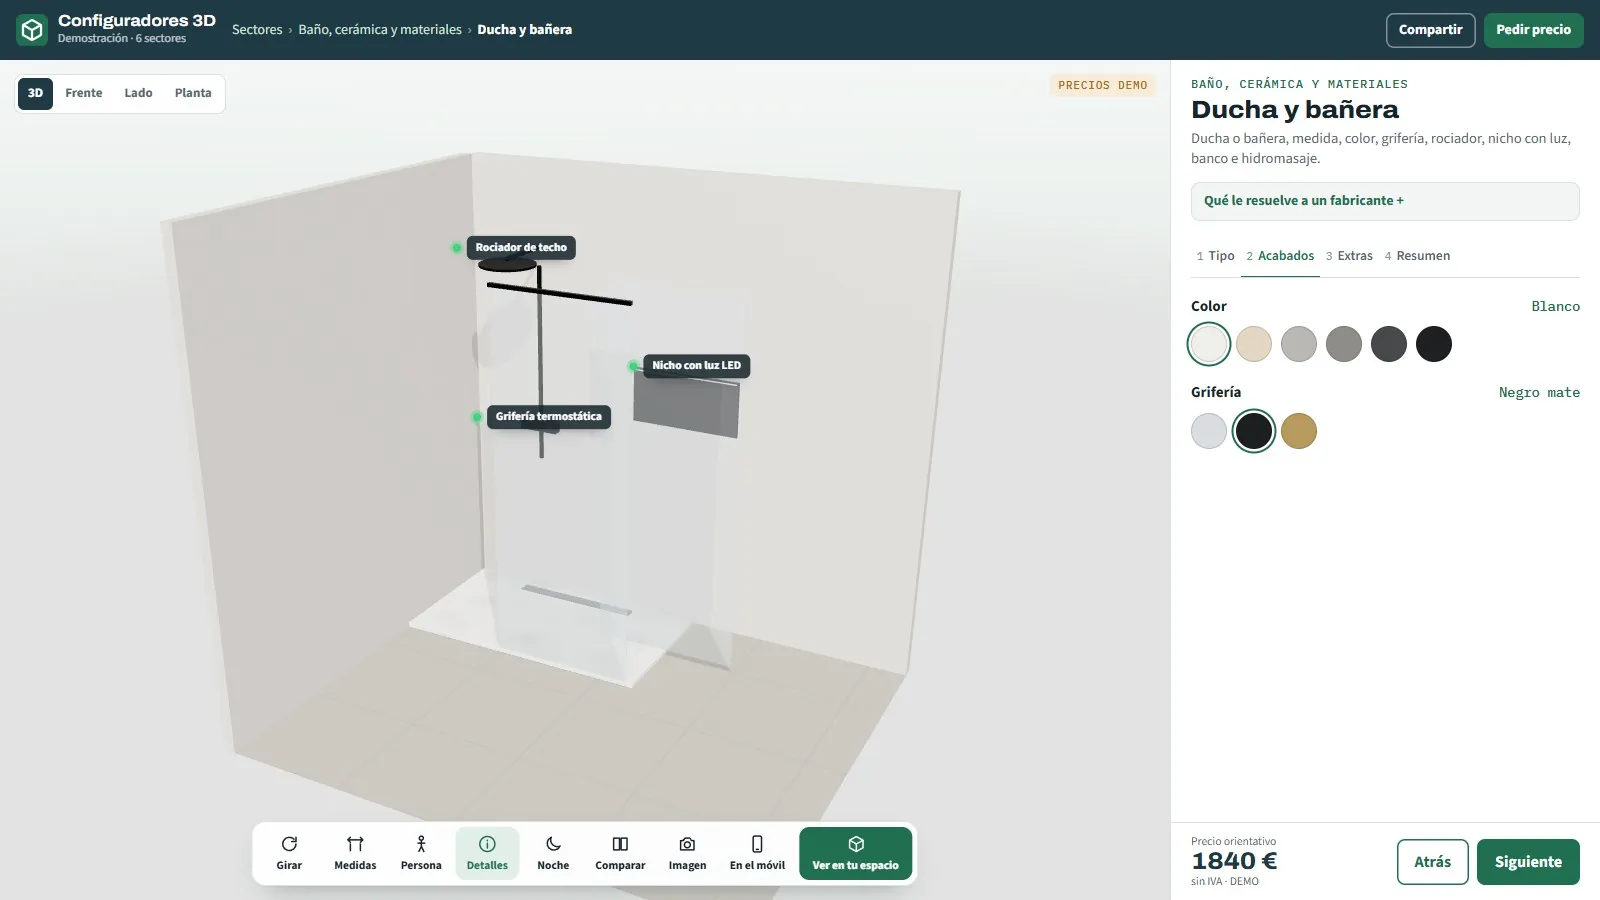The width and height of the screenshot is (1600, 900).
Task: Select the Nicho con luz LED hotspot dot
Action: [633, 366]
